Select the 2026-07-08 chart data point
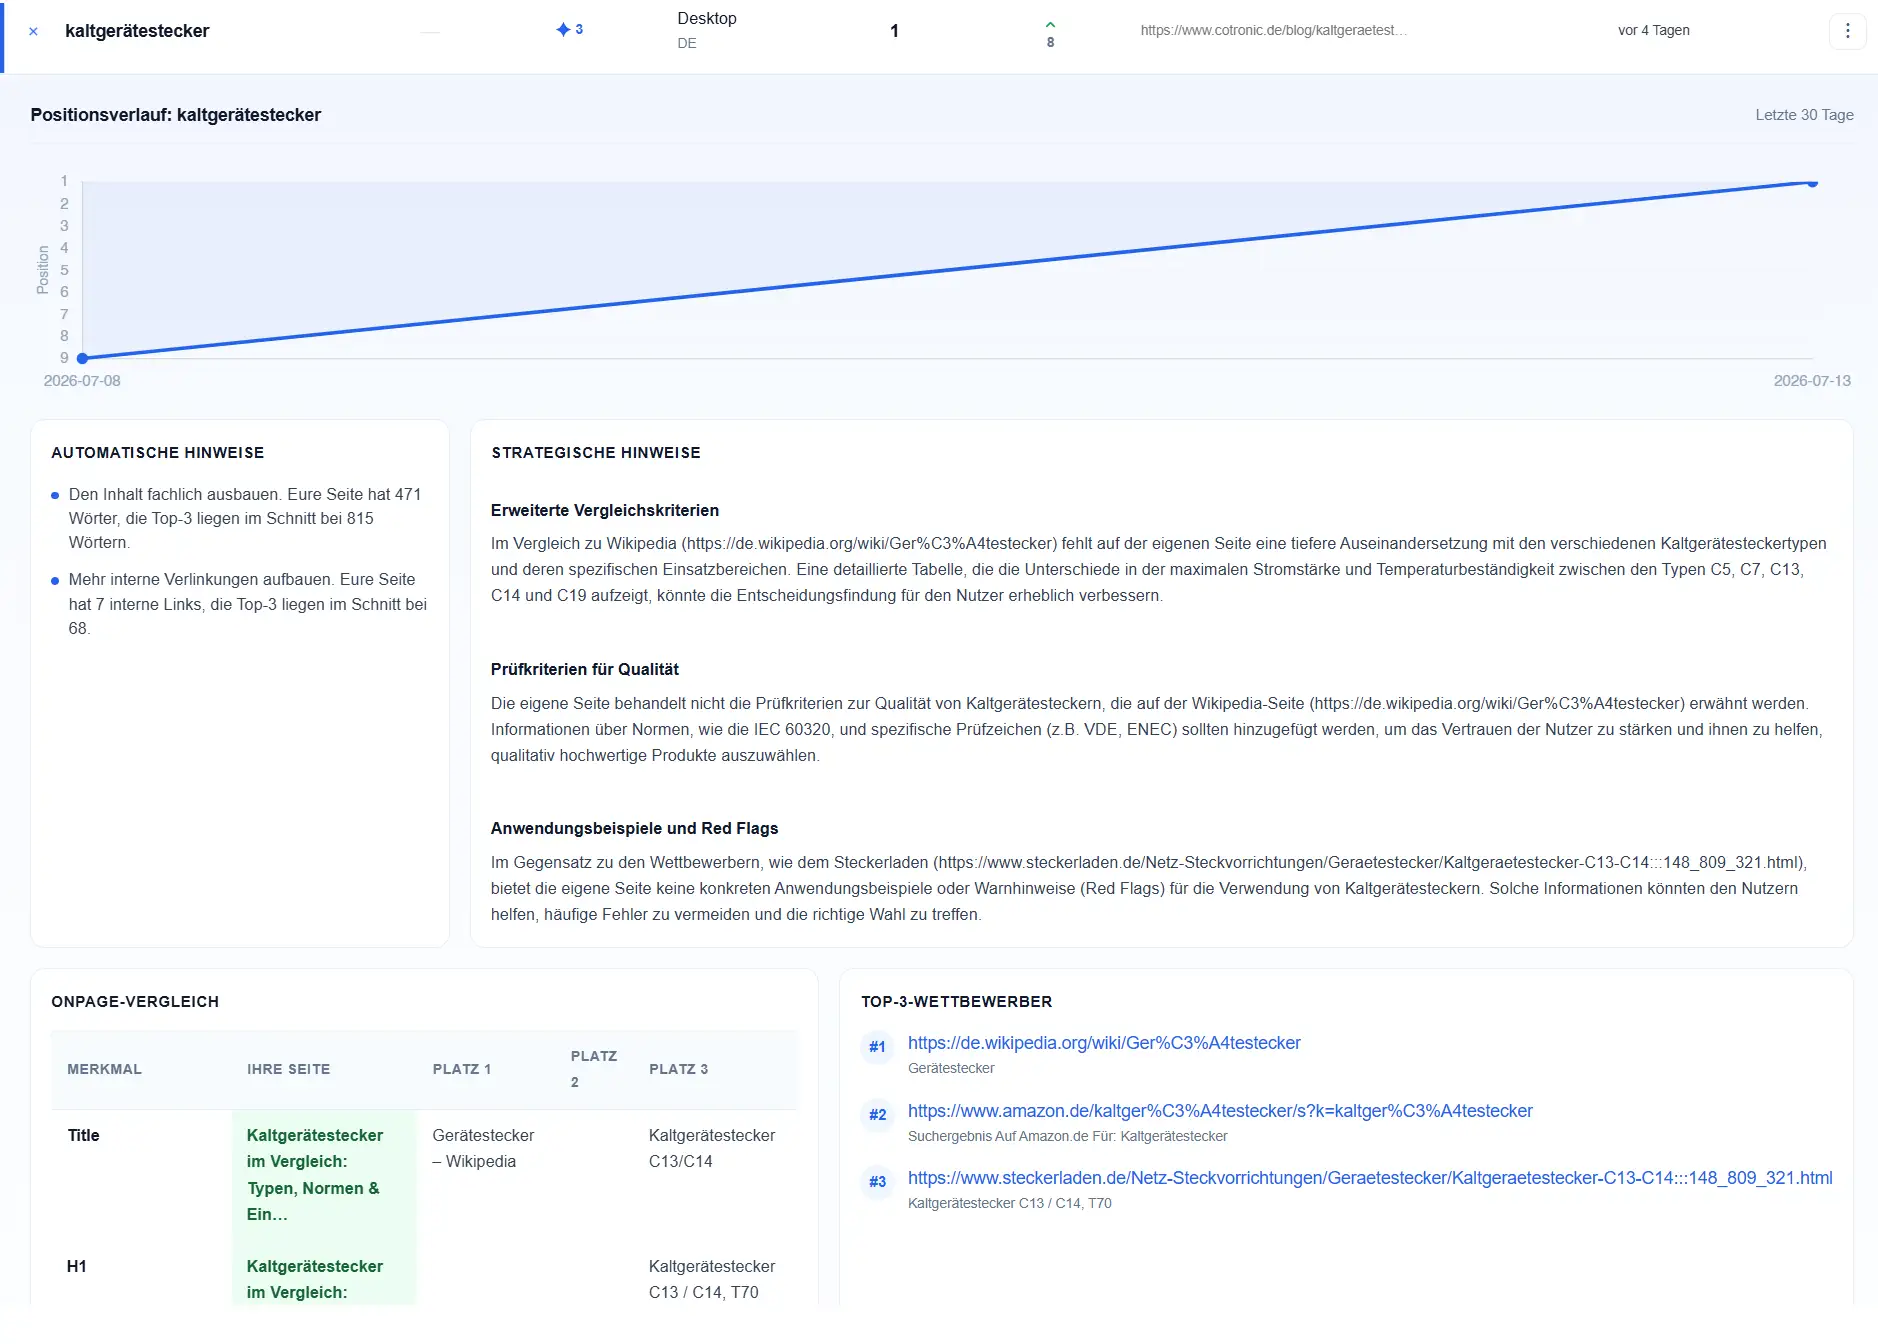 point(83,358)
